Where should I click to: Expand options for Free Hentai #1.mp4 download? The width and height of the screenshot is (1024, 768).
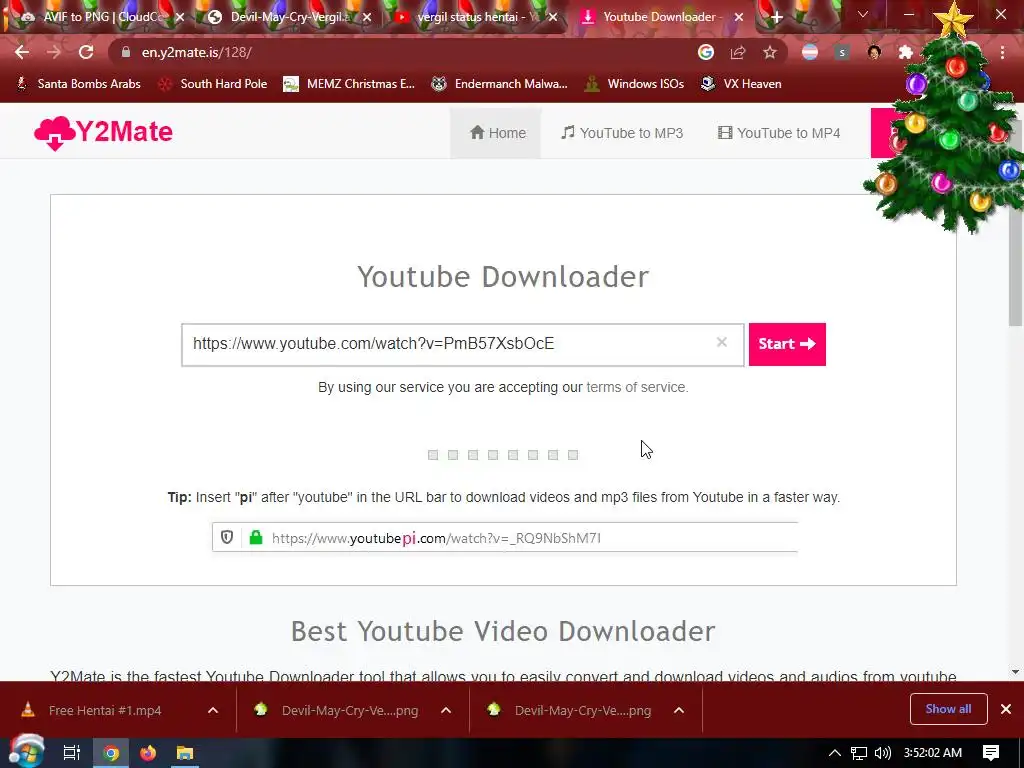click(x=213, y=711)
